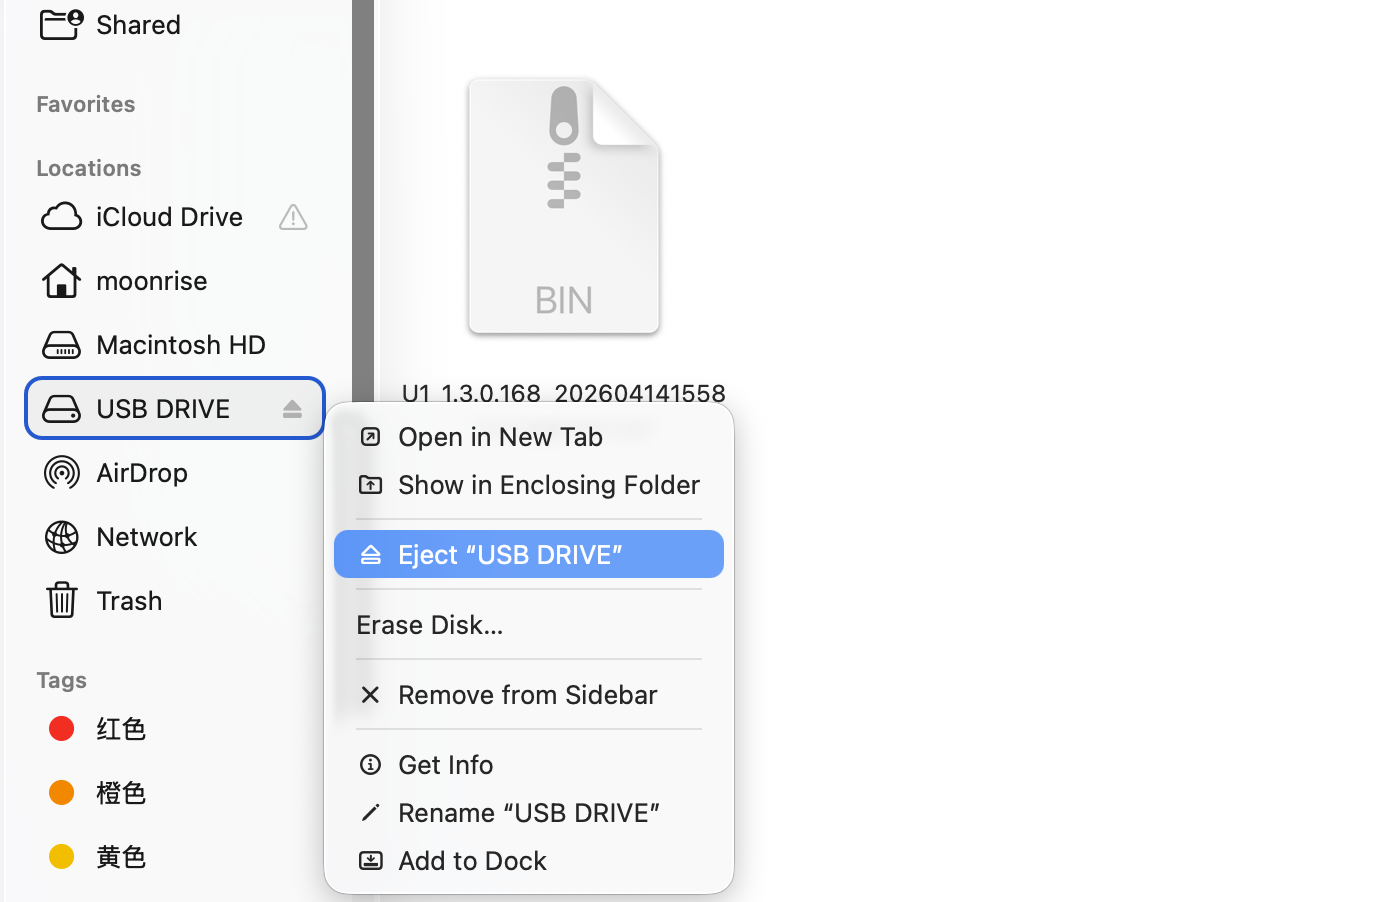The height and width of the screenshot is (902, 1400).
Task: Open the Shared folder in the sidebar
Action: (x=138, y=25)
